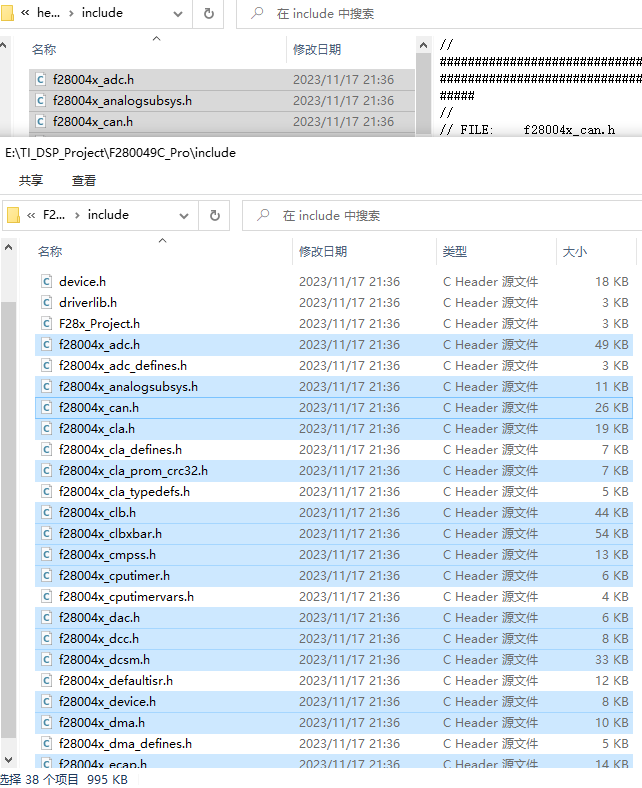Click the E:\TI_DSP_Project\F280049C_Pro\include window title
The width and height of the screenshot is (642, 788).
click(120, 153)
